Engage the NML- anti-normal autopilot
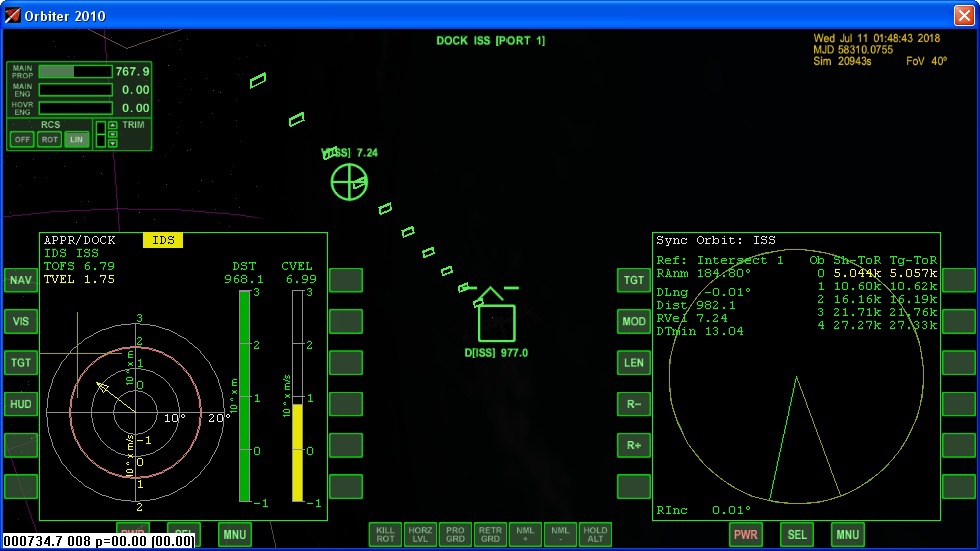This screenshot has height=551, width=980. (x=560, y=534)
